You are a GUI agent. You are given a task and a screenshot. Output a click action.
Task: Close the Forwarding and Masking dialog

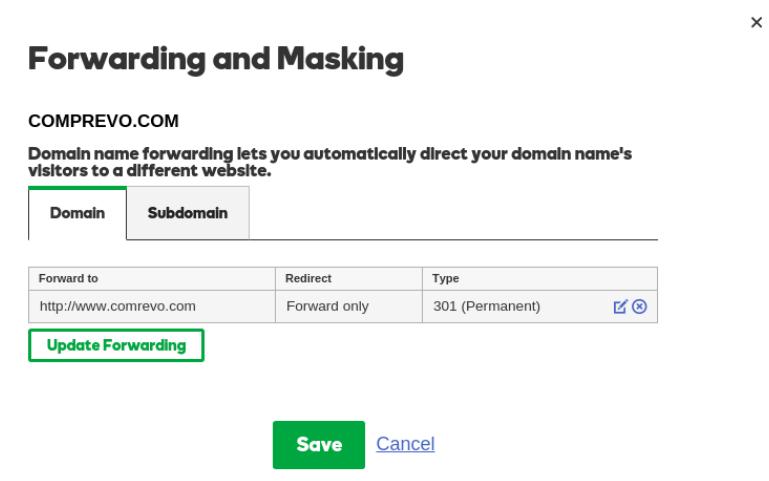coord(756,22)
